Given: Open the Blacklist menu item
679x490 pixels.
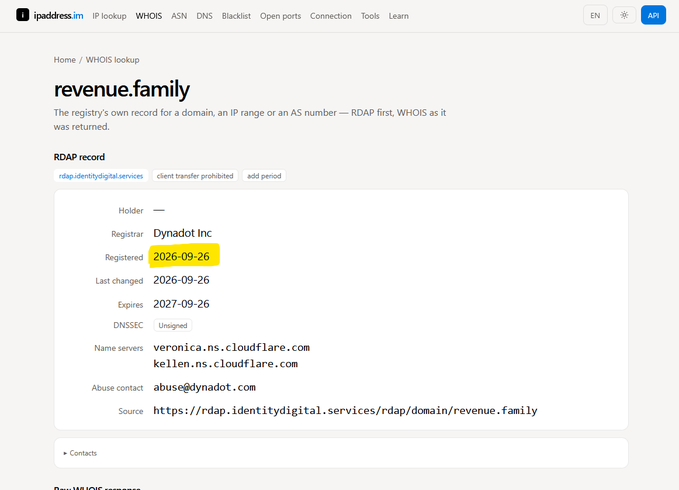Looking at the screenshot, I should pos(236,16).
